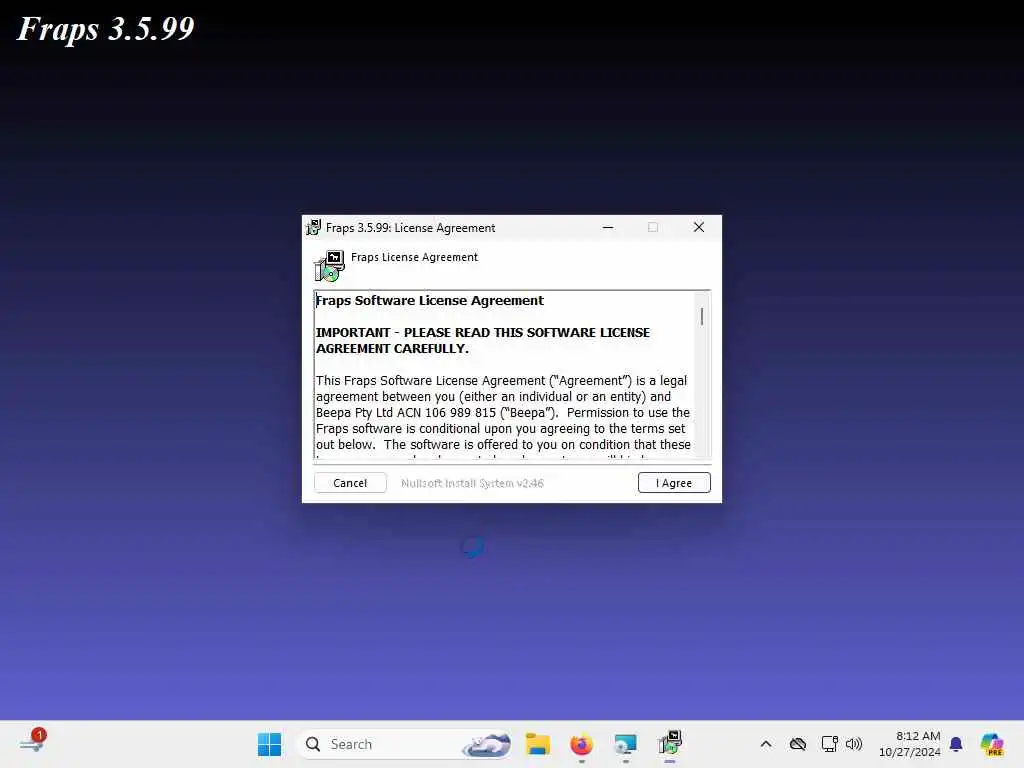Minimize the Fraps installer window
Image resolution: width=1024 pixels, height=768 pixels.
(x=608, y=227)
